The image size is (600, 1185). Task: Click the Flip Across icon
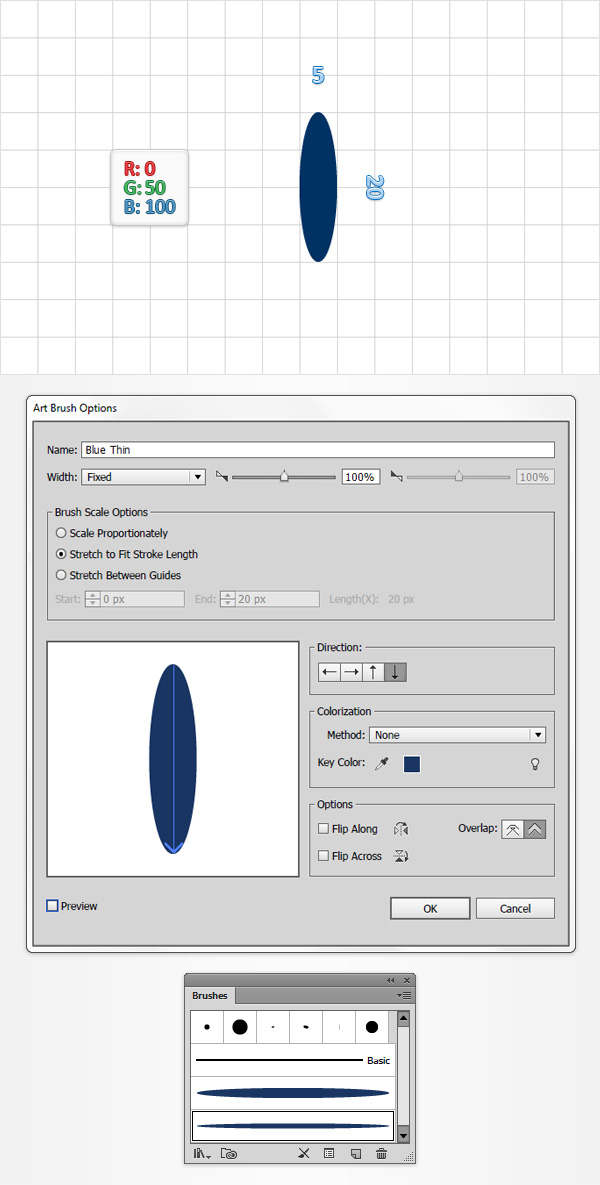tap(401, 856)
